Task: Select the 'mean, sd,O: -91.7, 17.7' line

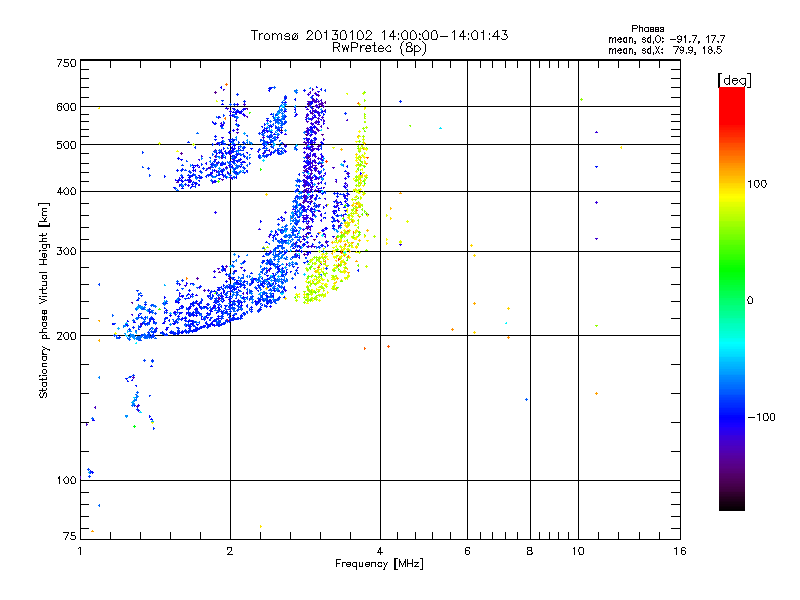Action: tap(666, 39)
